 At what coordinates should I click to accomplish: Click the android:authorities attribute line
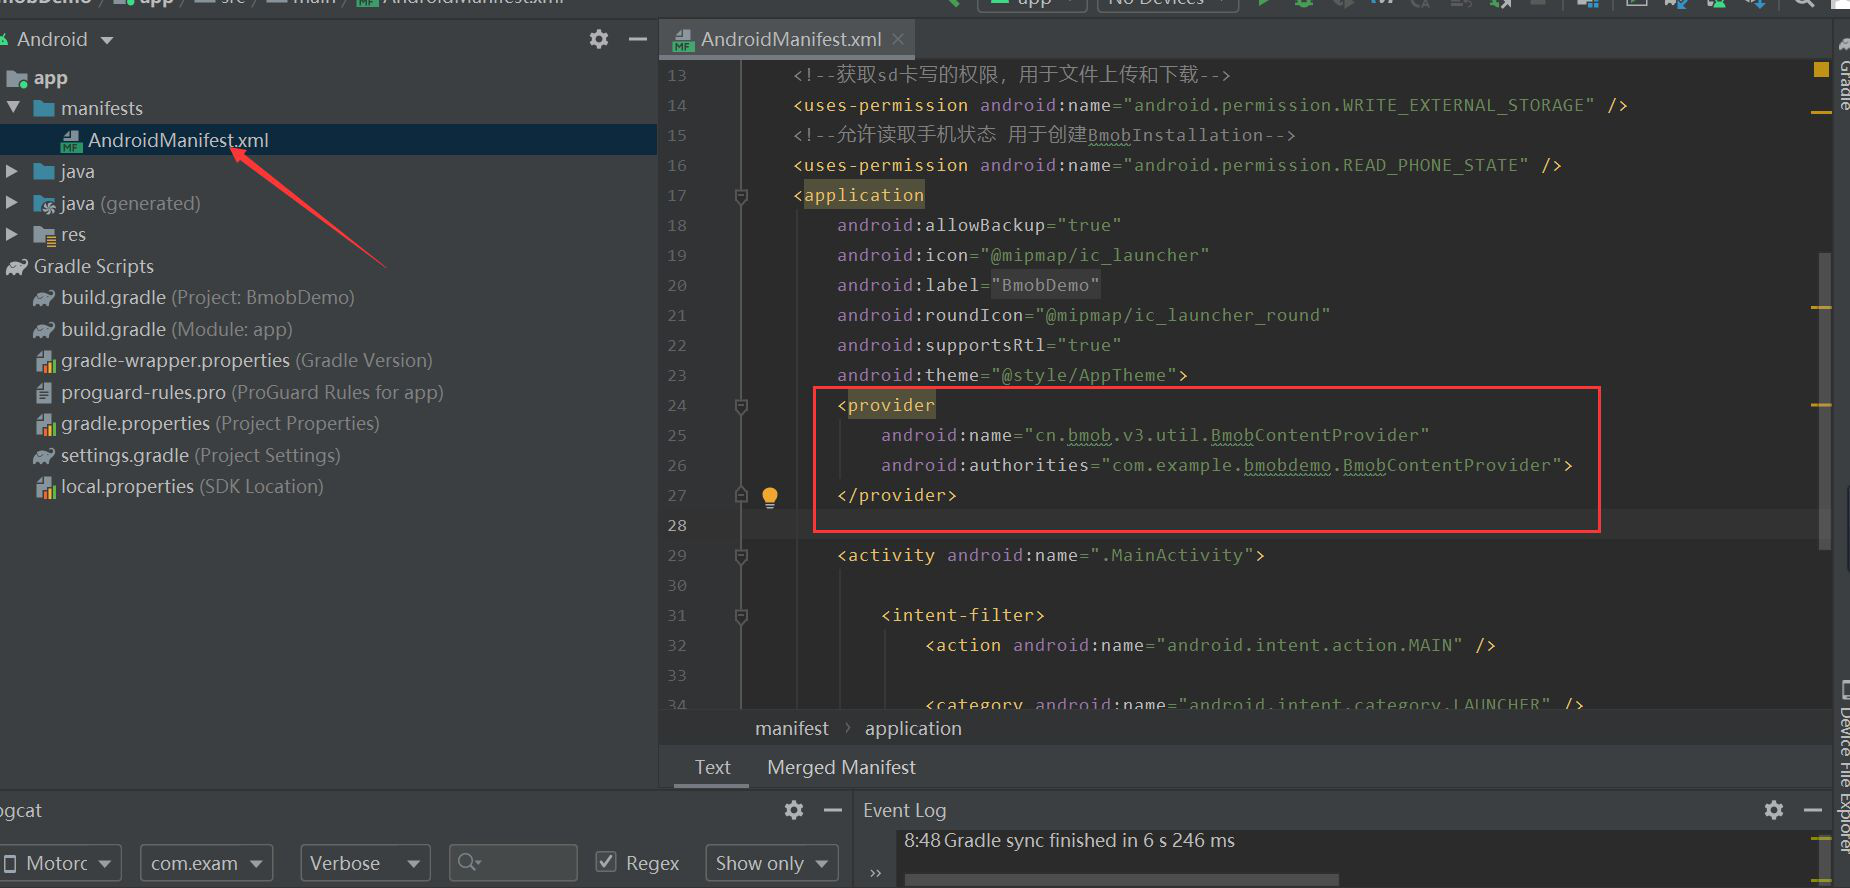coord(1227,465)
